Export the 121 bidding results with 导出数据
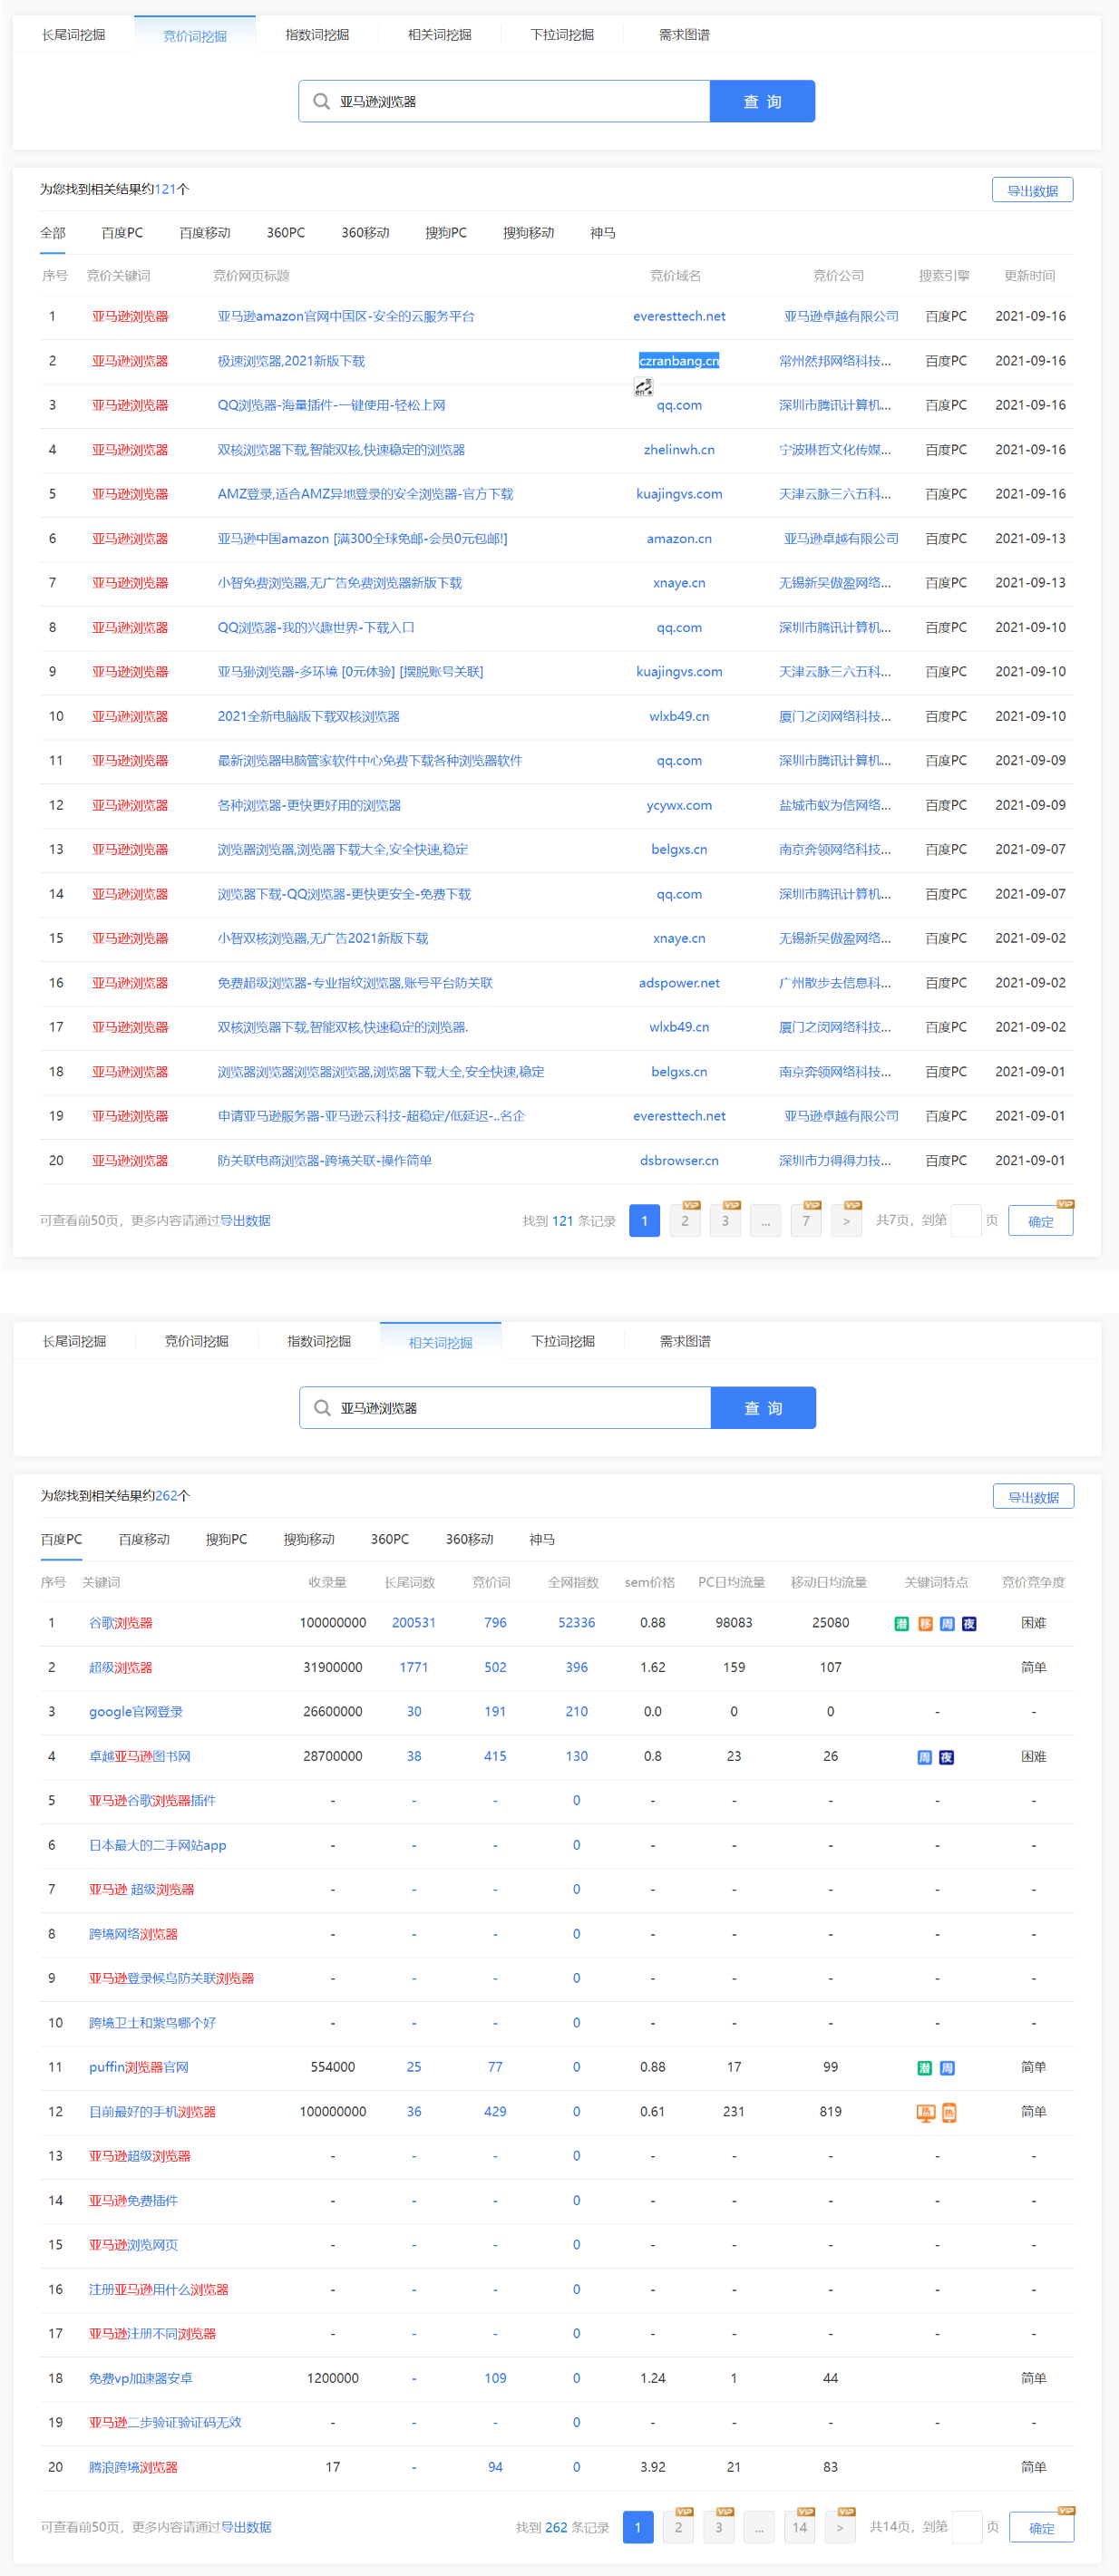 [x=1032, y=190]
